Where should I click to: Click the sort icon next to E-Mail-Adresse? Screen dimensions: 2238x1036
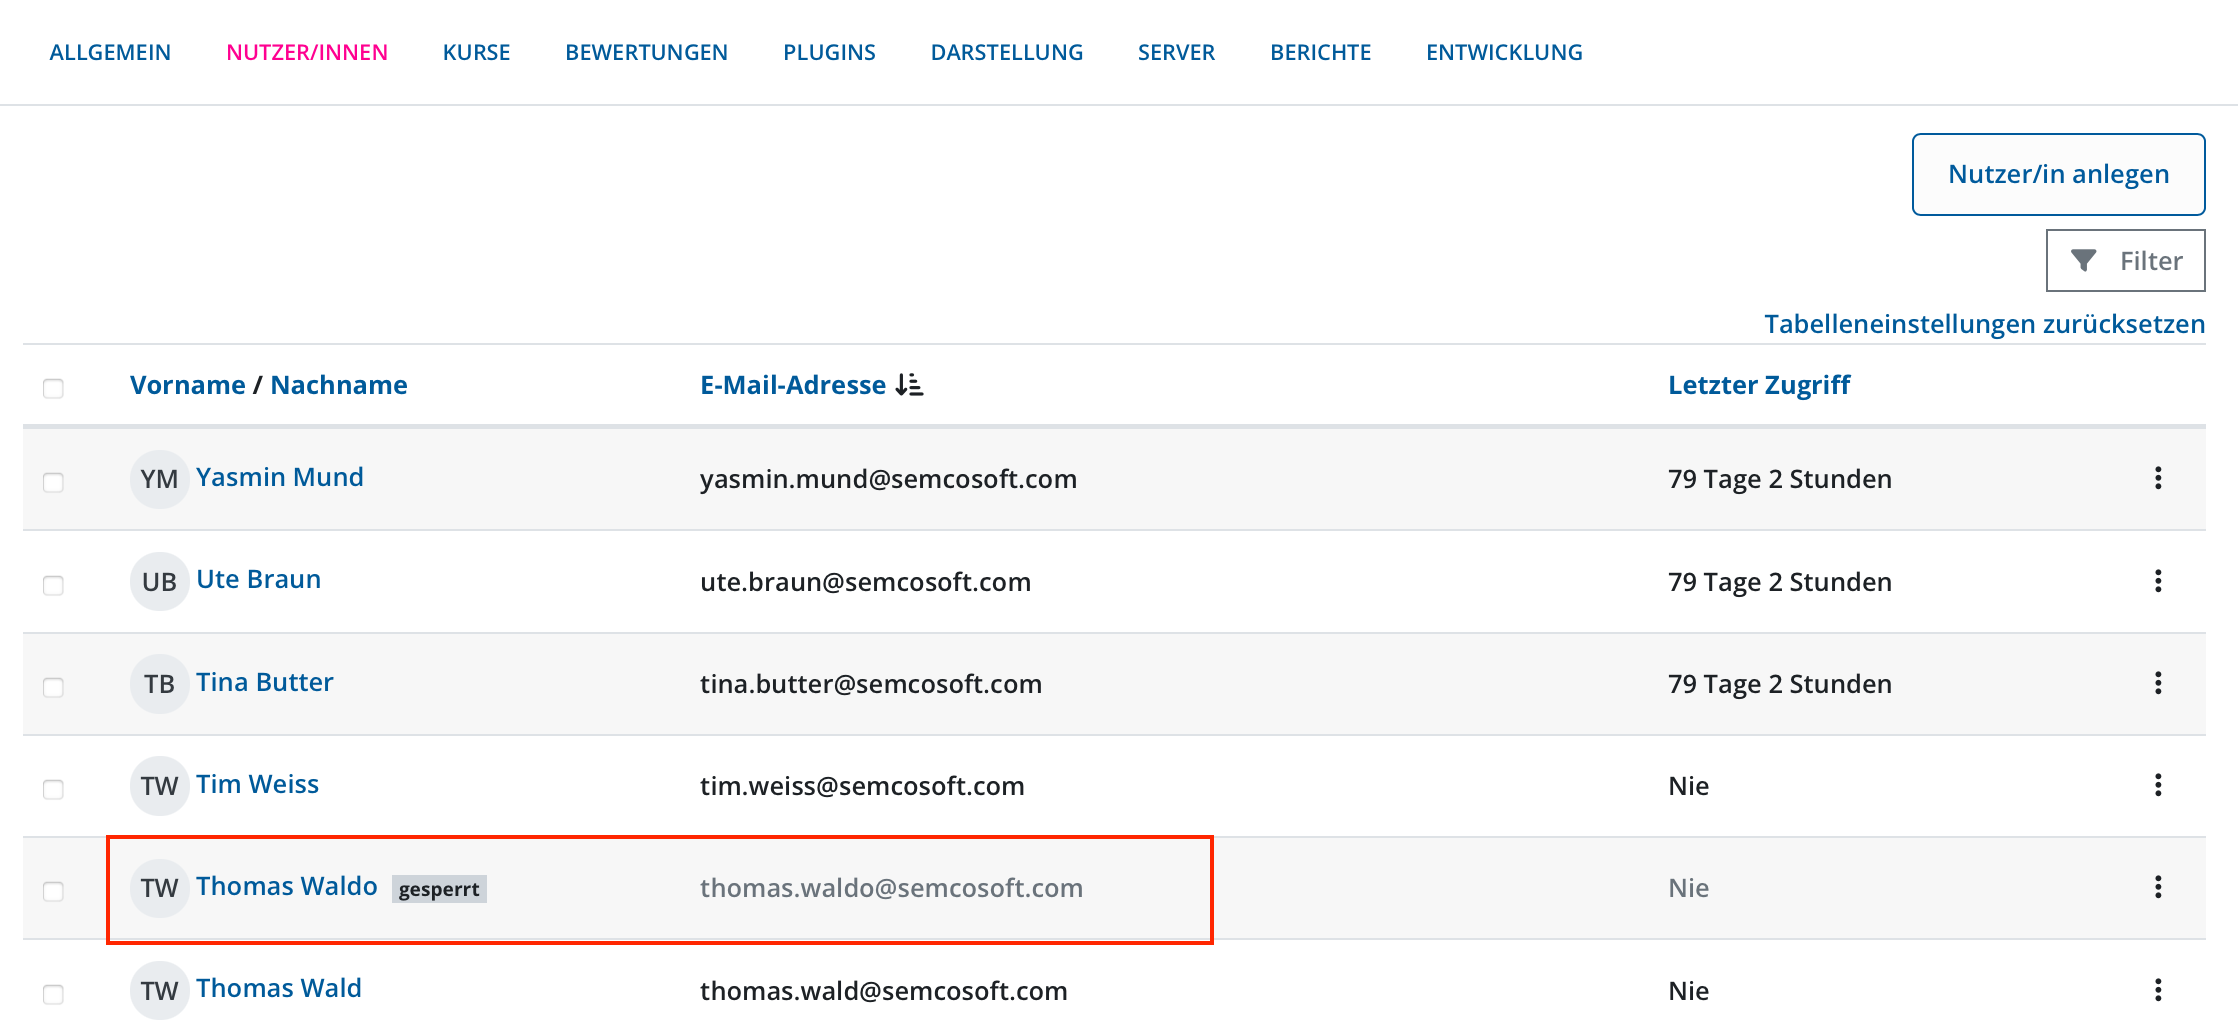(x=911, y=384)
